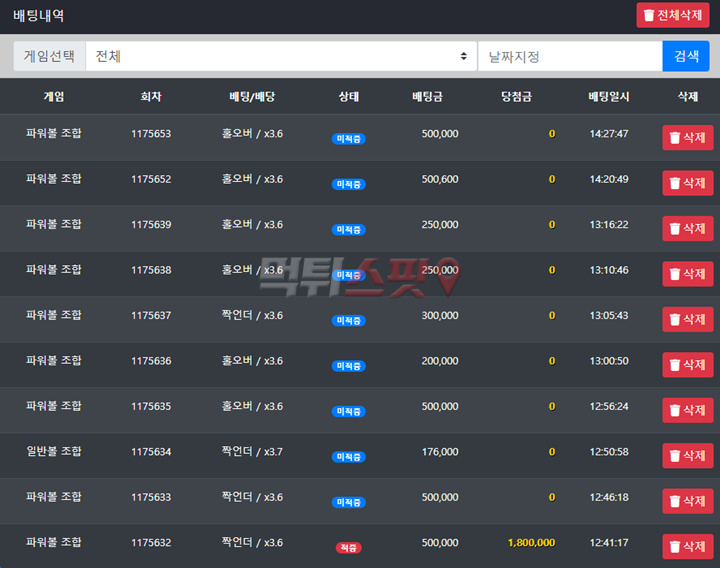
Task: Click 미적중 badge for round 1175635
Action: [x=349, y=411]
